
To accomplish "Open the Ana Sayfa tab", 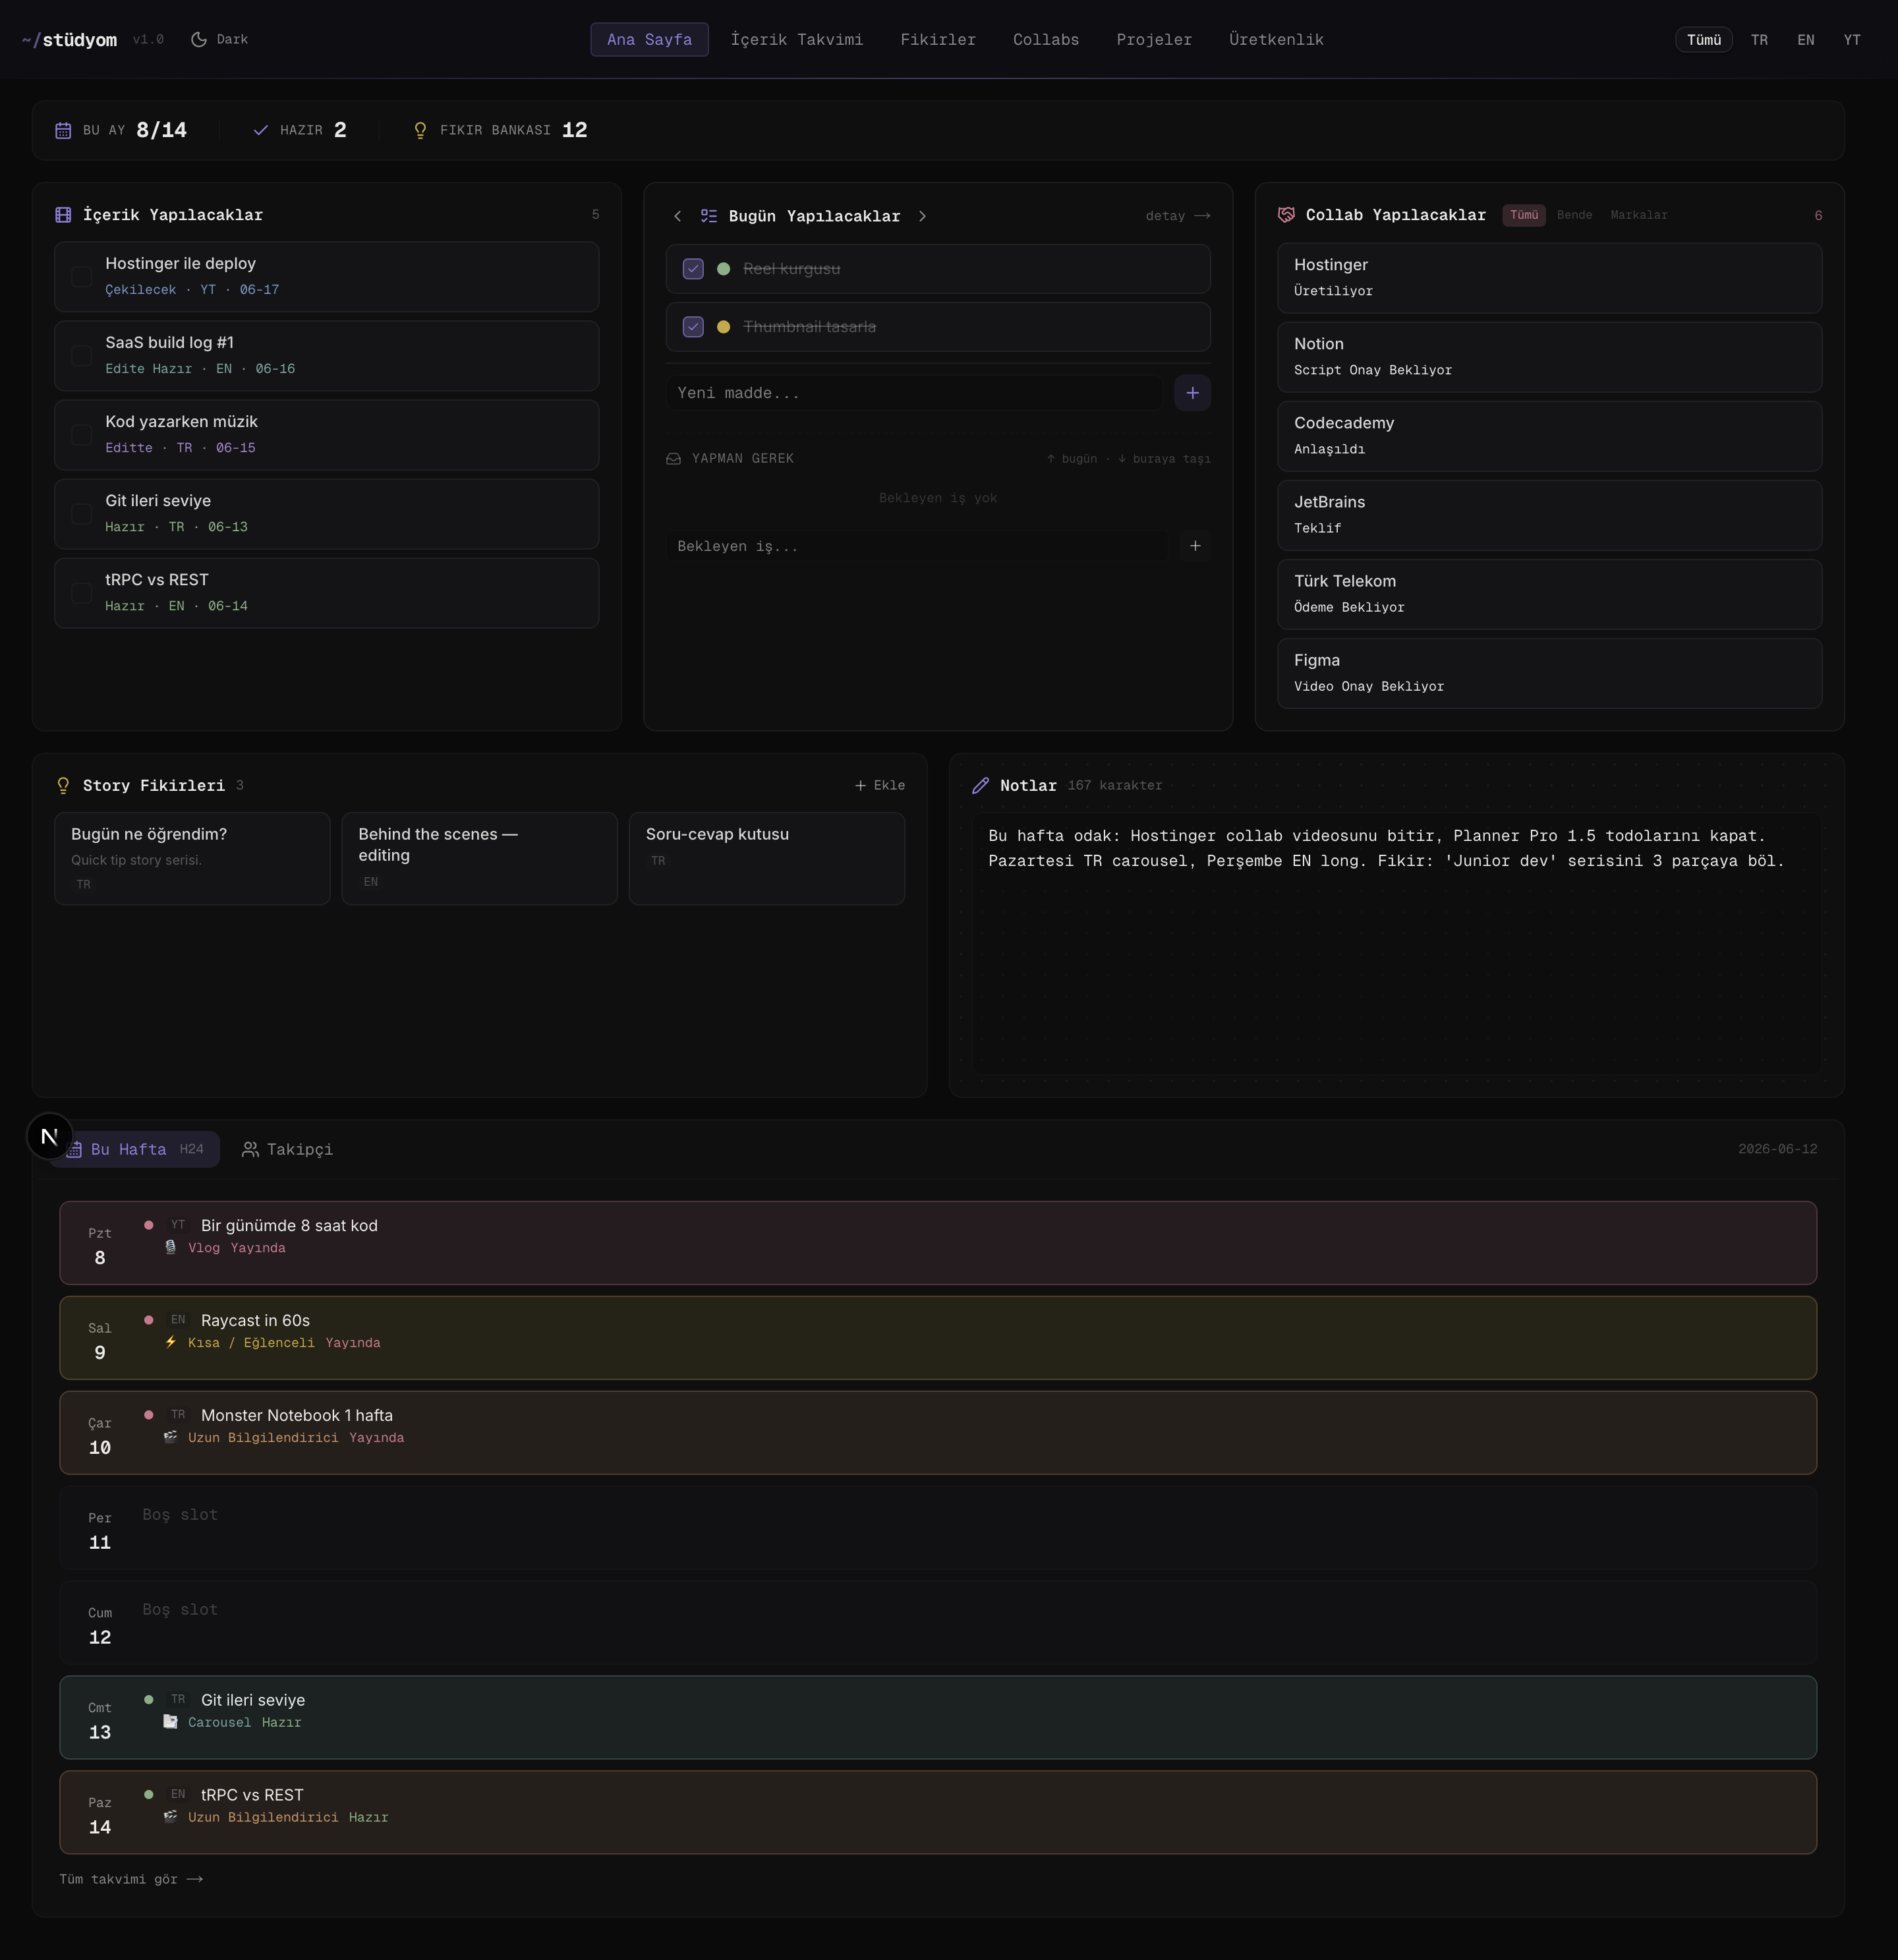I will [649, 40].
